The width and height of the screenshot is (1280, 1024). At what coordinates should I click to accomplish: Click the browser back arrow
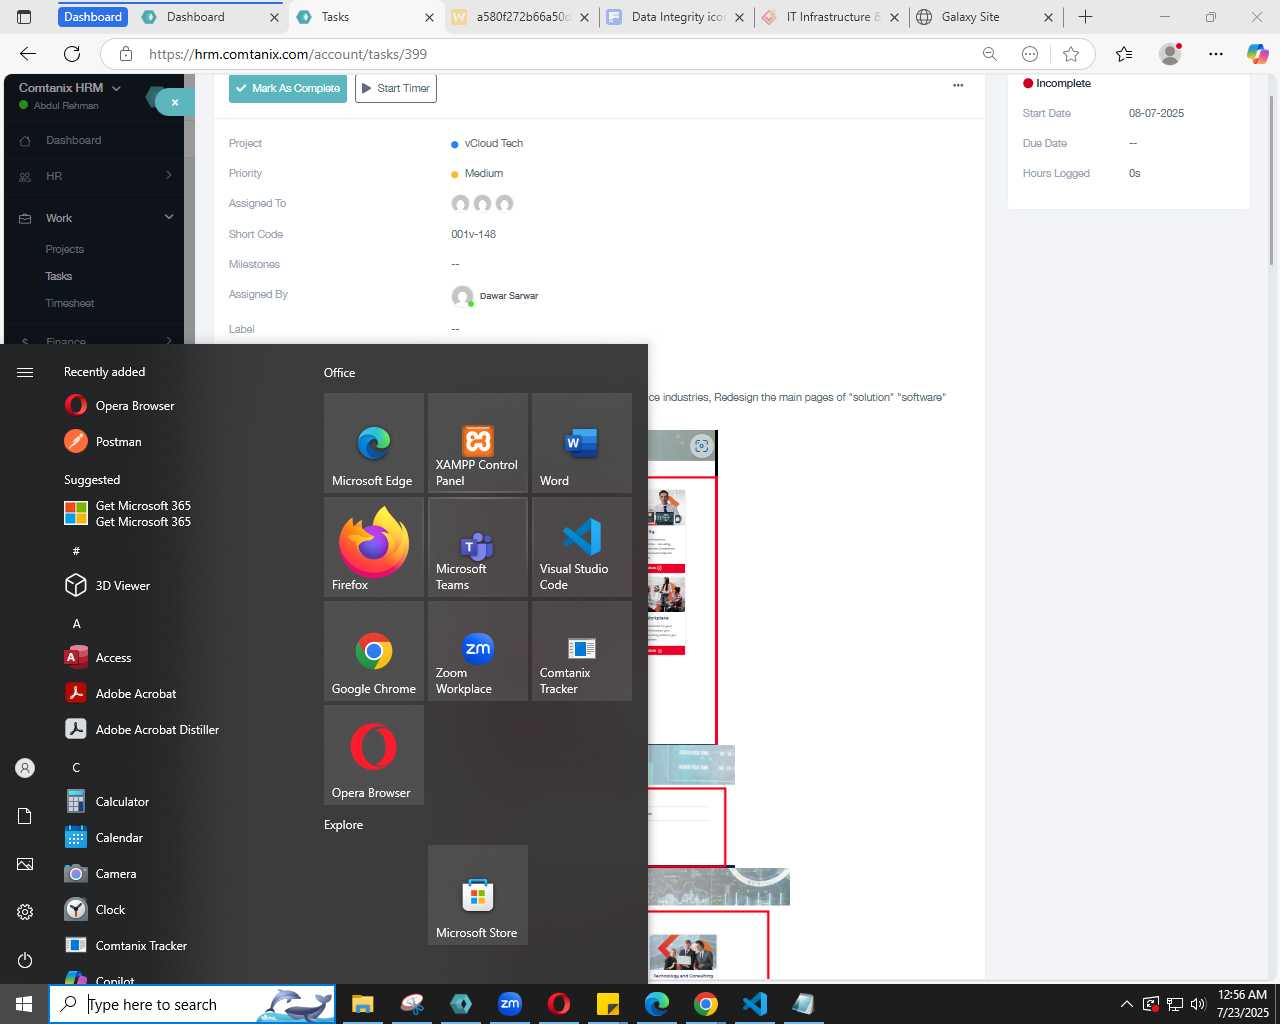click(28, 54)
